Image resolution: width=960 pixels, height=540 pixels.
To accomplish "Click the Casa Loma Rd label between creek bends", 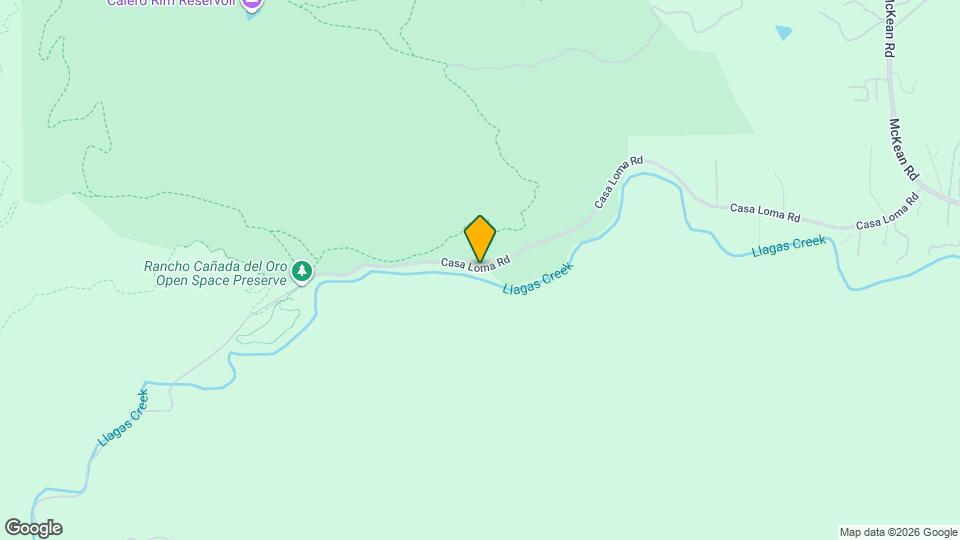I will point(765,212).
